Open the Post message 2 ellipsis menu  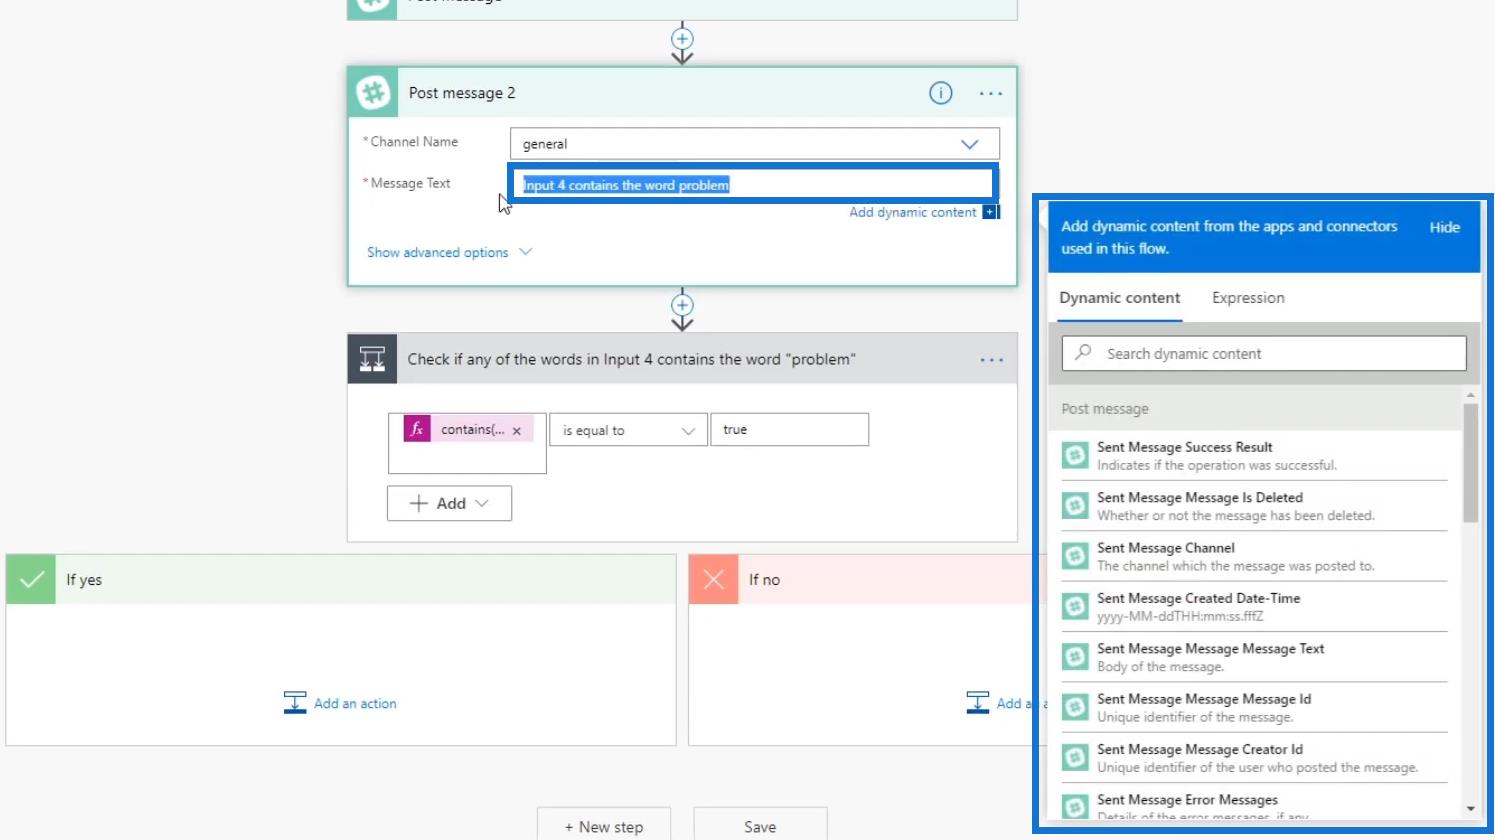[x=991, y=93]
